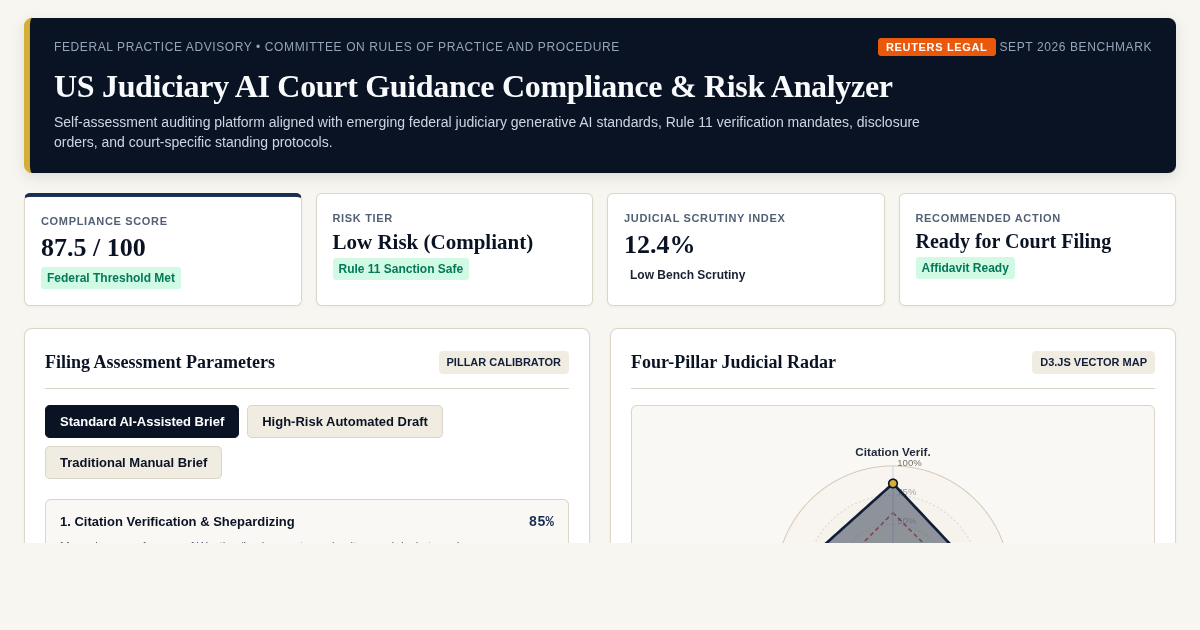Click the US Judiciary AI Court Guidance title
The width and height of the screenshot is (1200, 630).
point(473,86)
